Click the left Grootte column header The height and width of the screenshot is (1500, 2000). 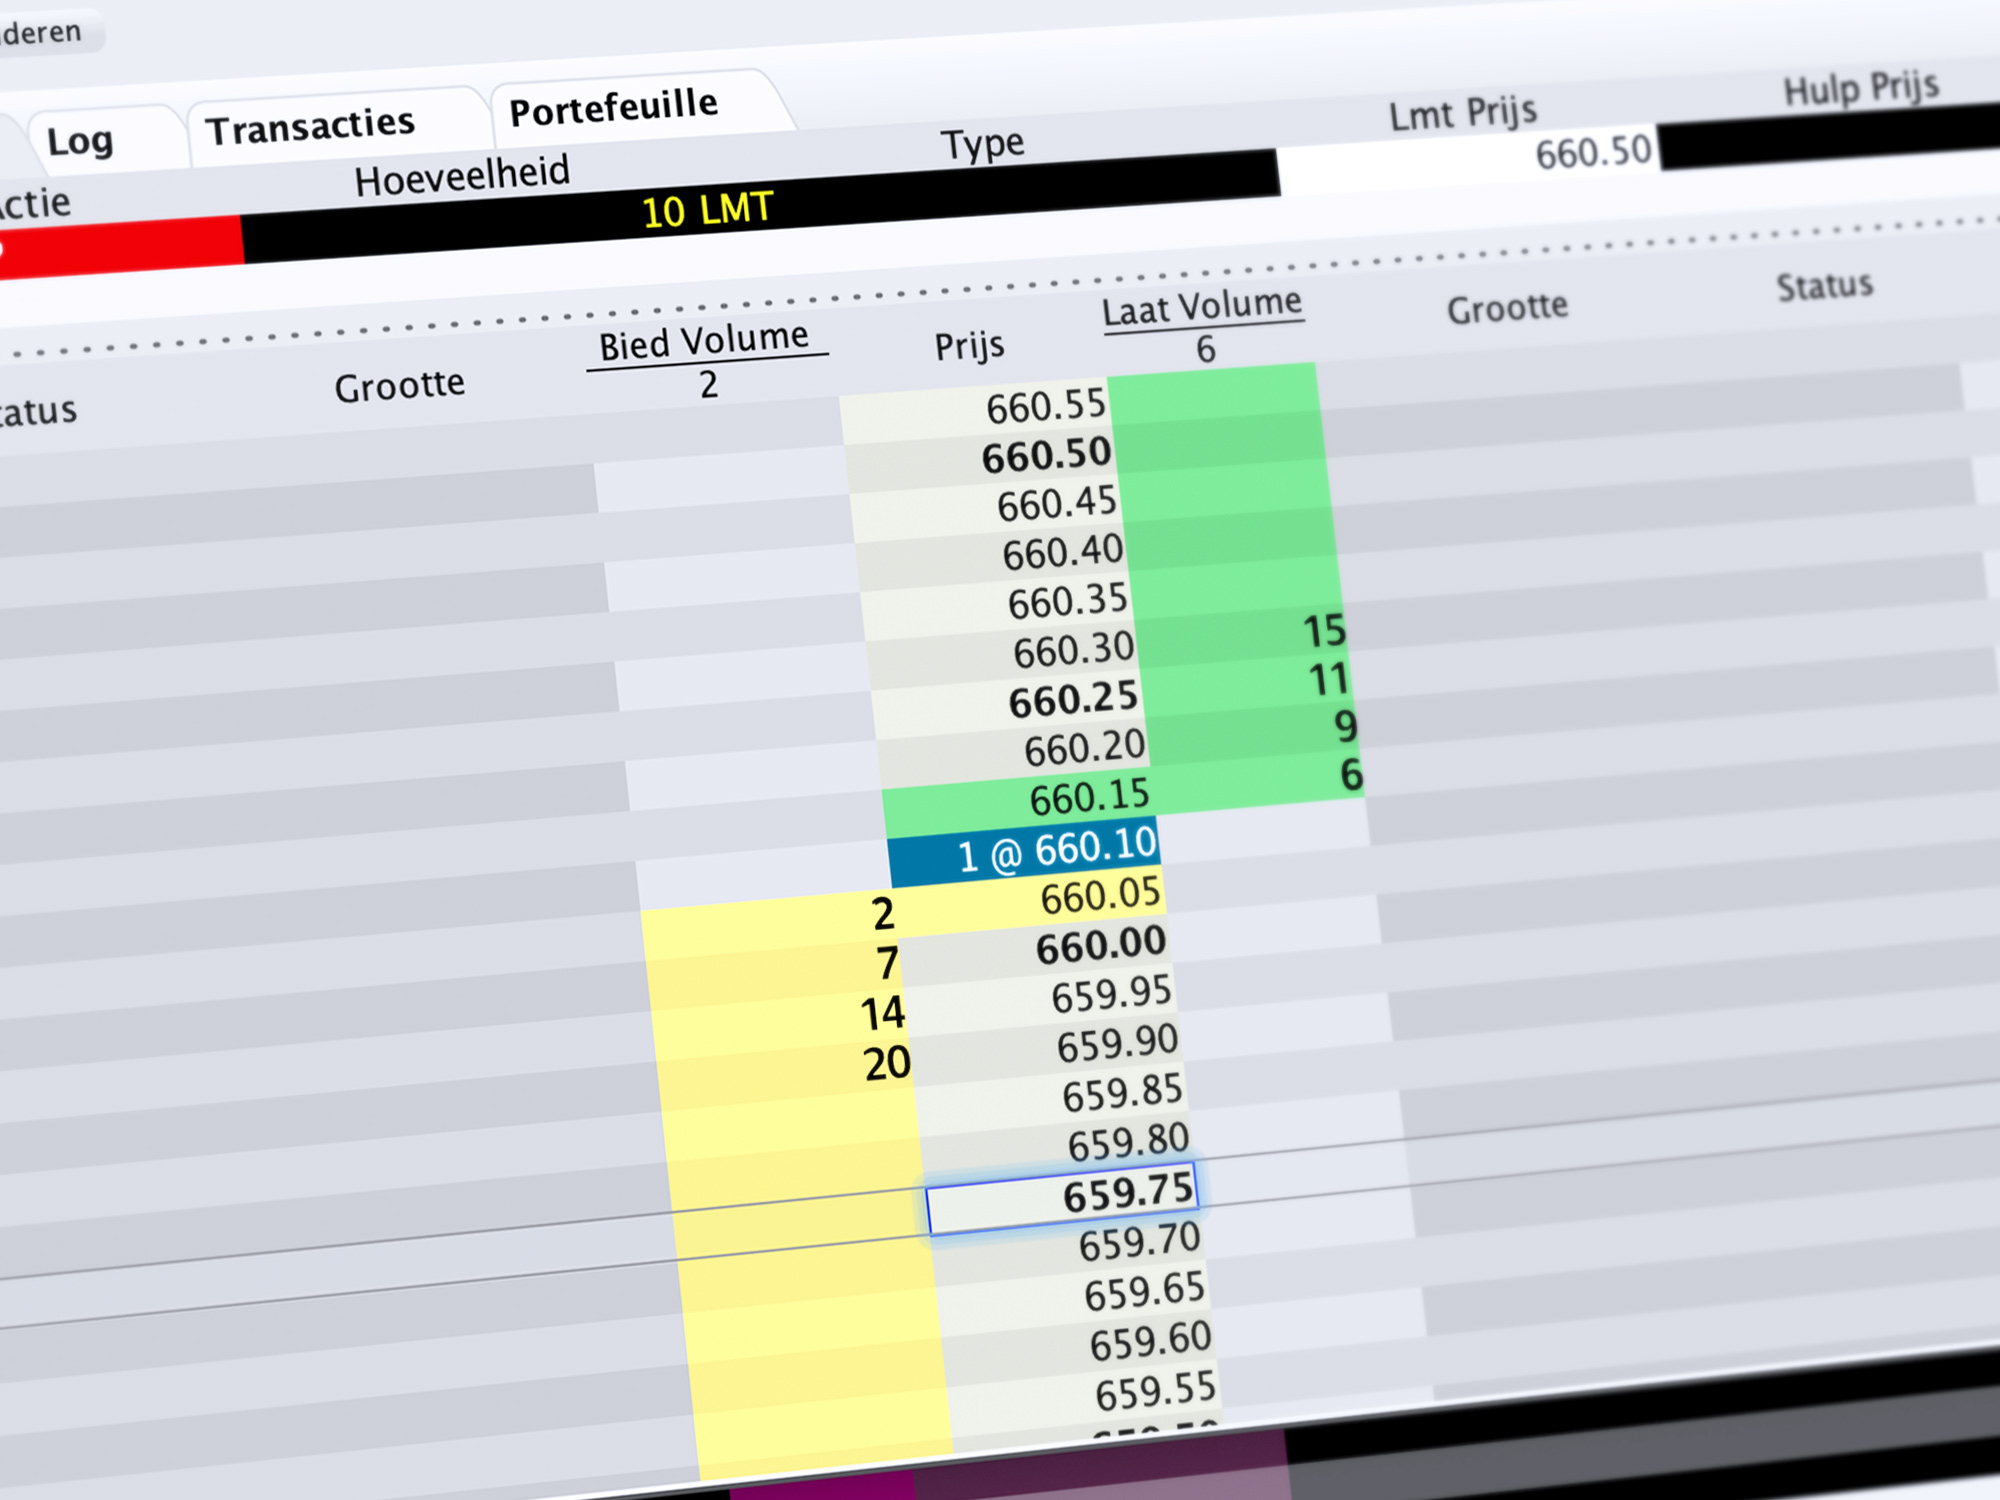pos(399,386)
